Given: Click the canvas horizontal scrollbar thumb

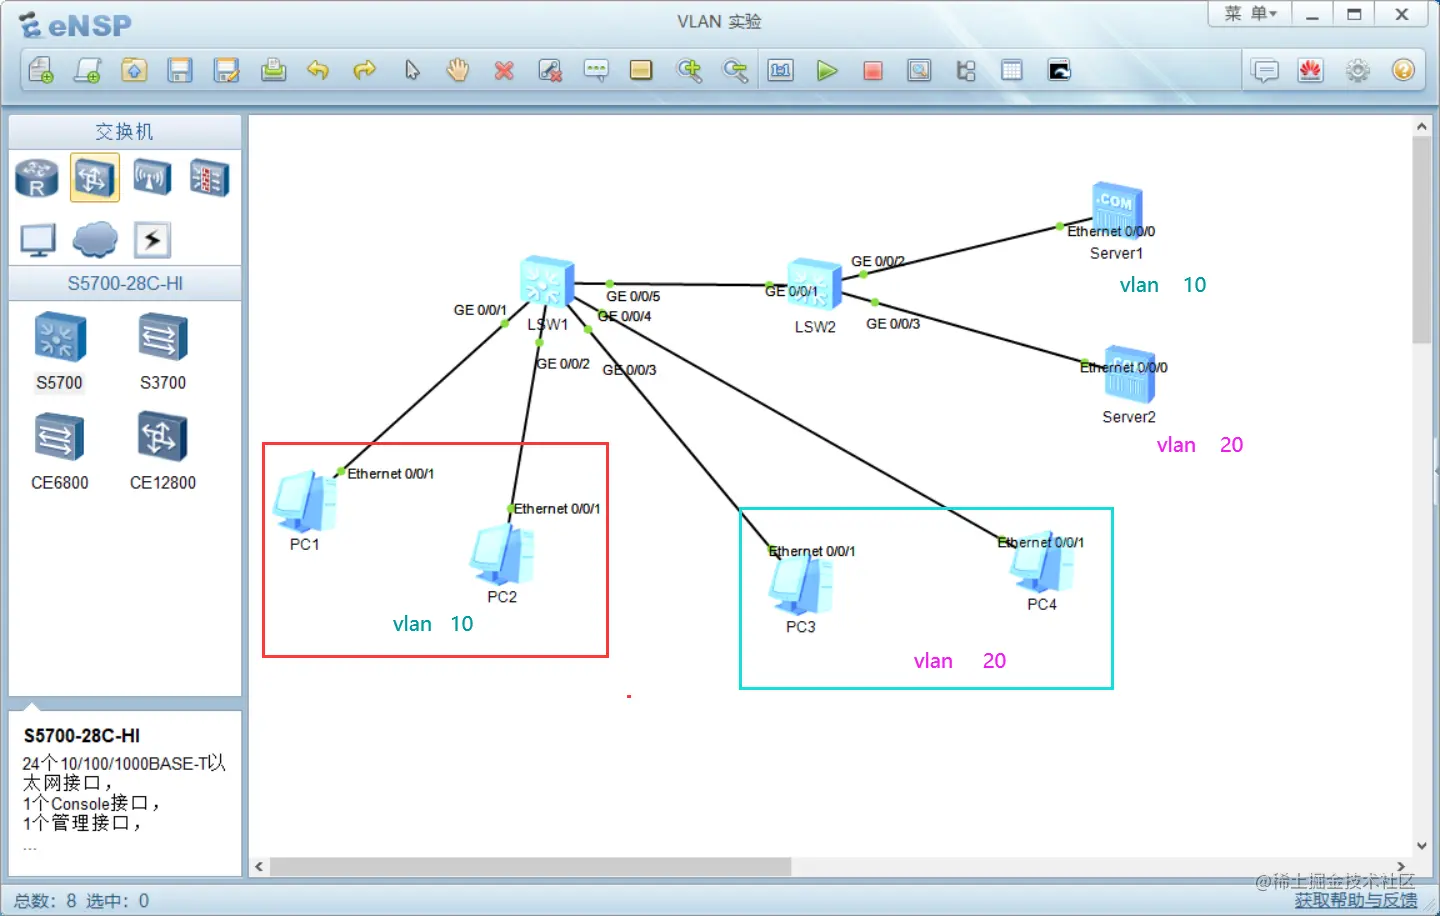Looking at the screenshot, I should 531,866.
